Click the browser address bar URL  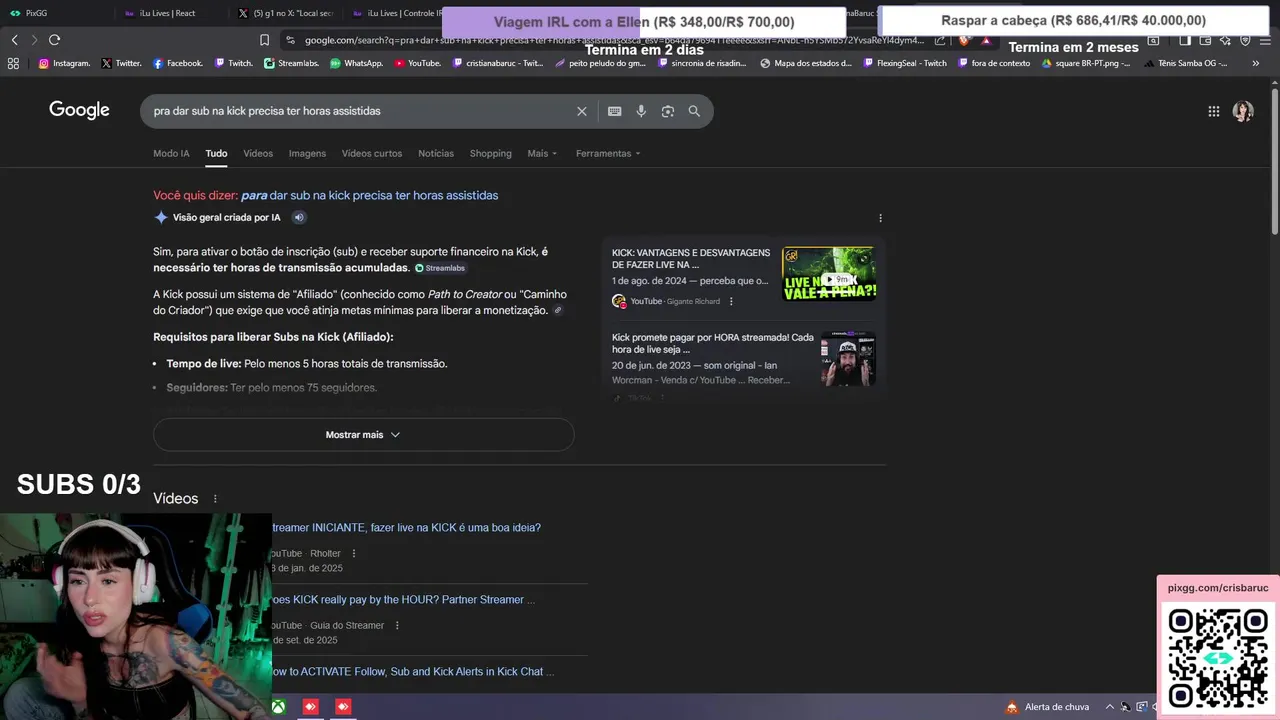(614, 40)
